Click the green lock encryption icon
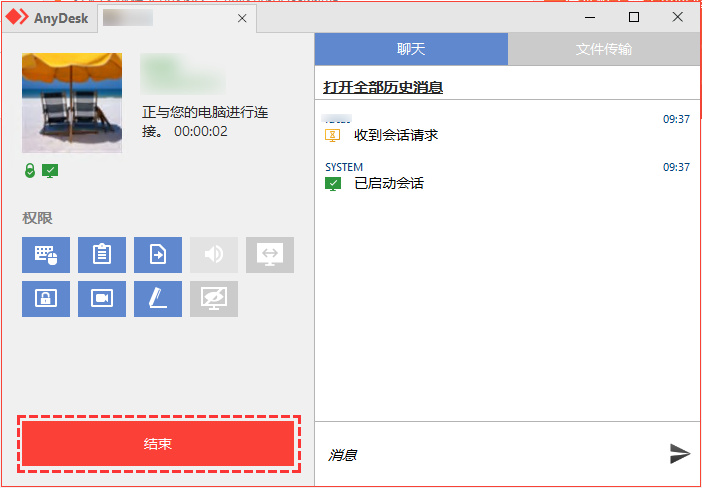 [30, 171]
